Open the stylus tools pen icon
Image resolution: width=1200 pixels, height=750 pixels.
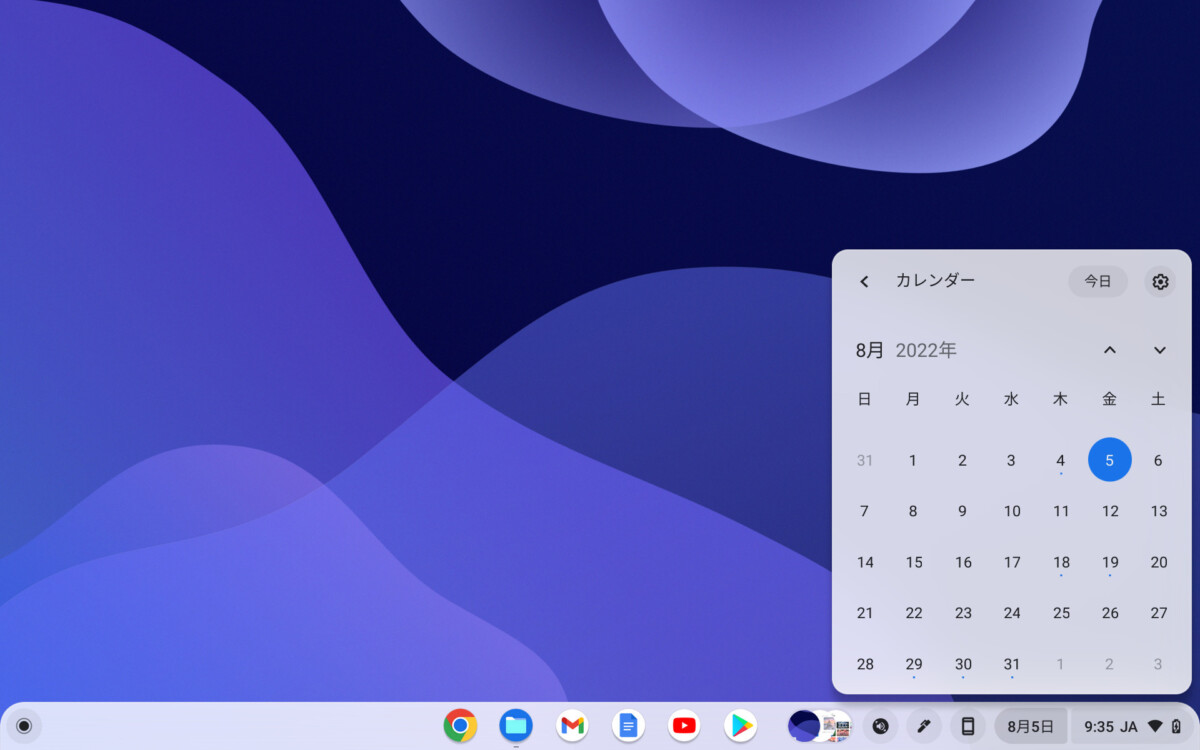[923, 725]
